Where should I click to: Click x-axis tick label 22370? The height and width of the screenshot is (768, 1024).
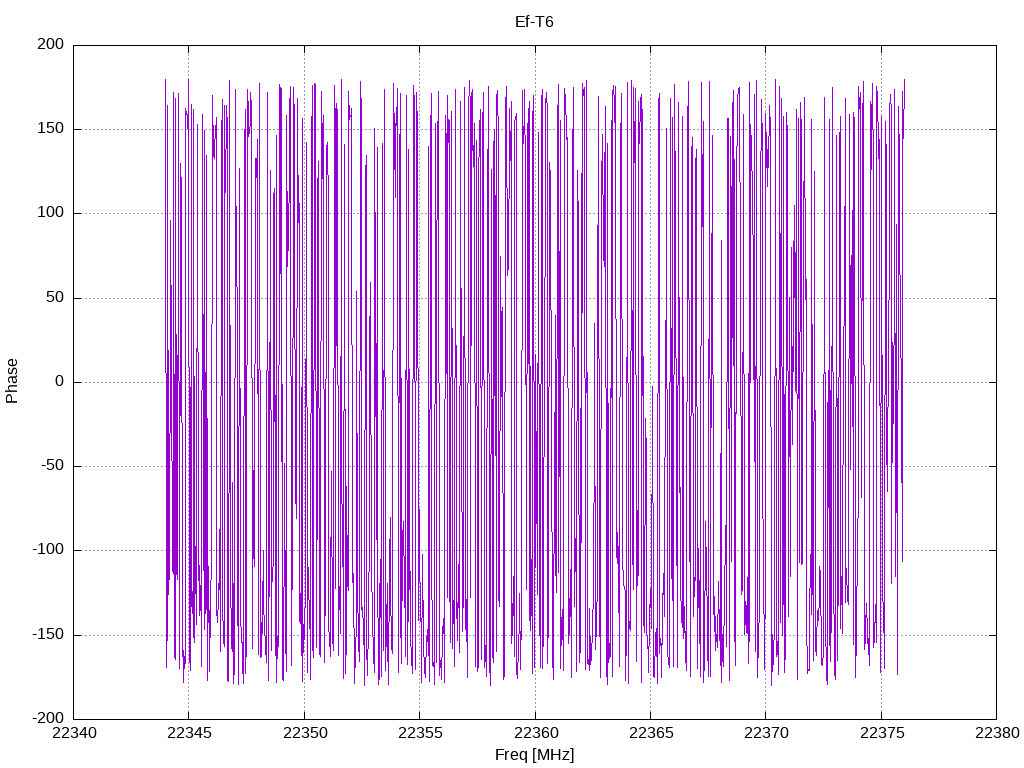766,733
